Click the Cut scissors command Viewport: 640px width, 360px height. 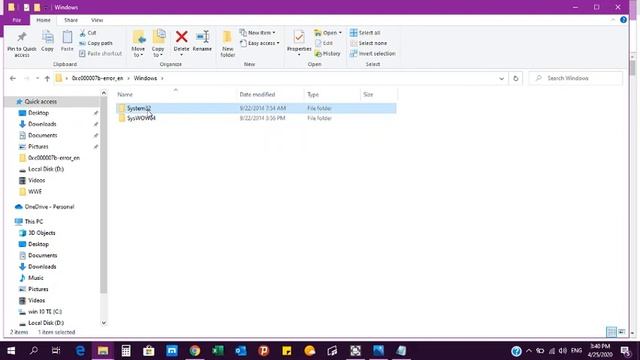pyautogui.click(x=88, y=33)
